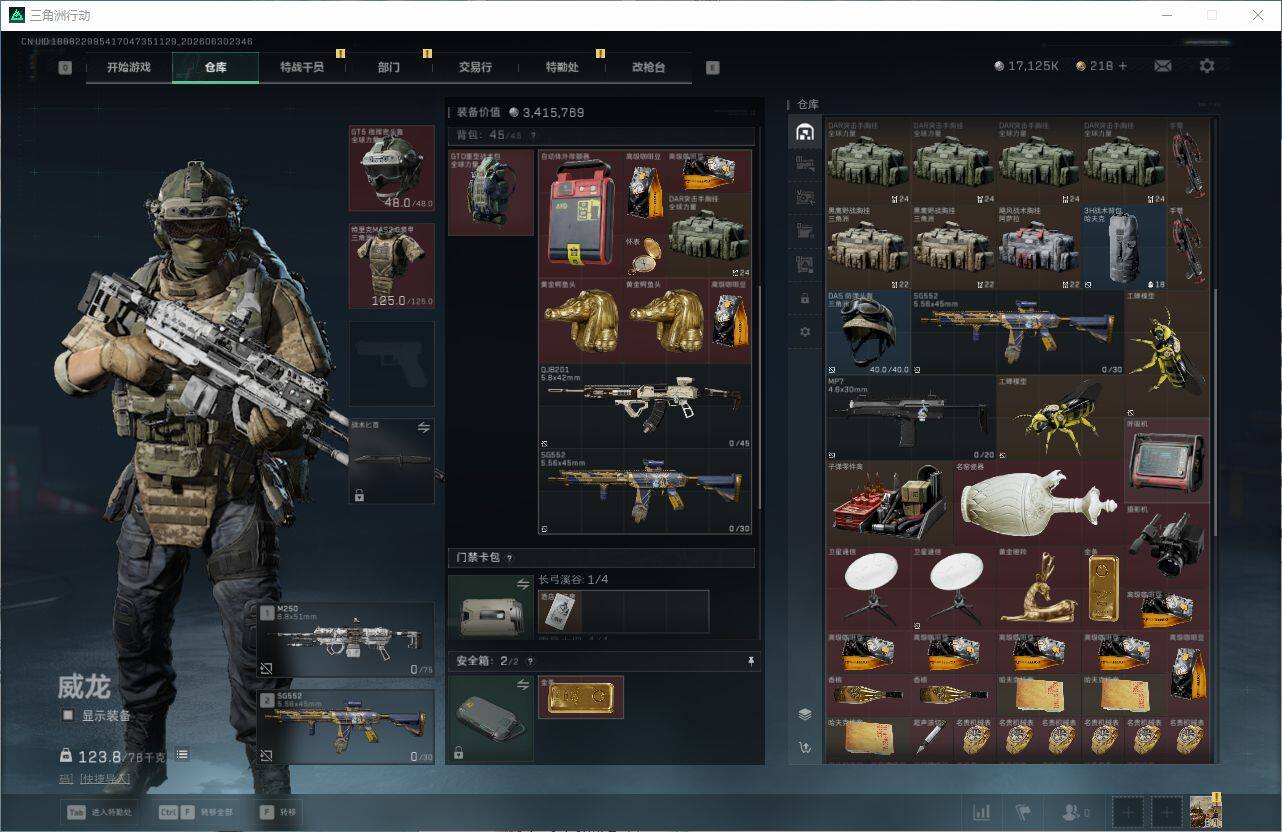1282x832 pixels.
Task: Select the body armor slot showing 125.0
Action: coord(391,266)
